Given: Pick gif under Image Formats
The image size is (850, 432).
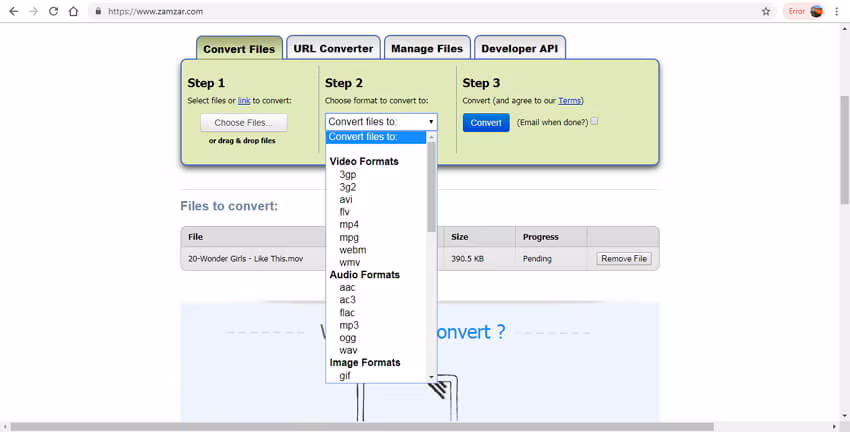Looking at the screenshot, I should (x=345, y=375).
